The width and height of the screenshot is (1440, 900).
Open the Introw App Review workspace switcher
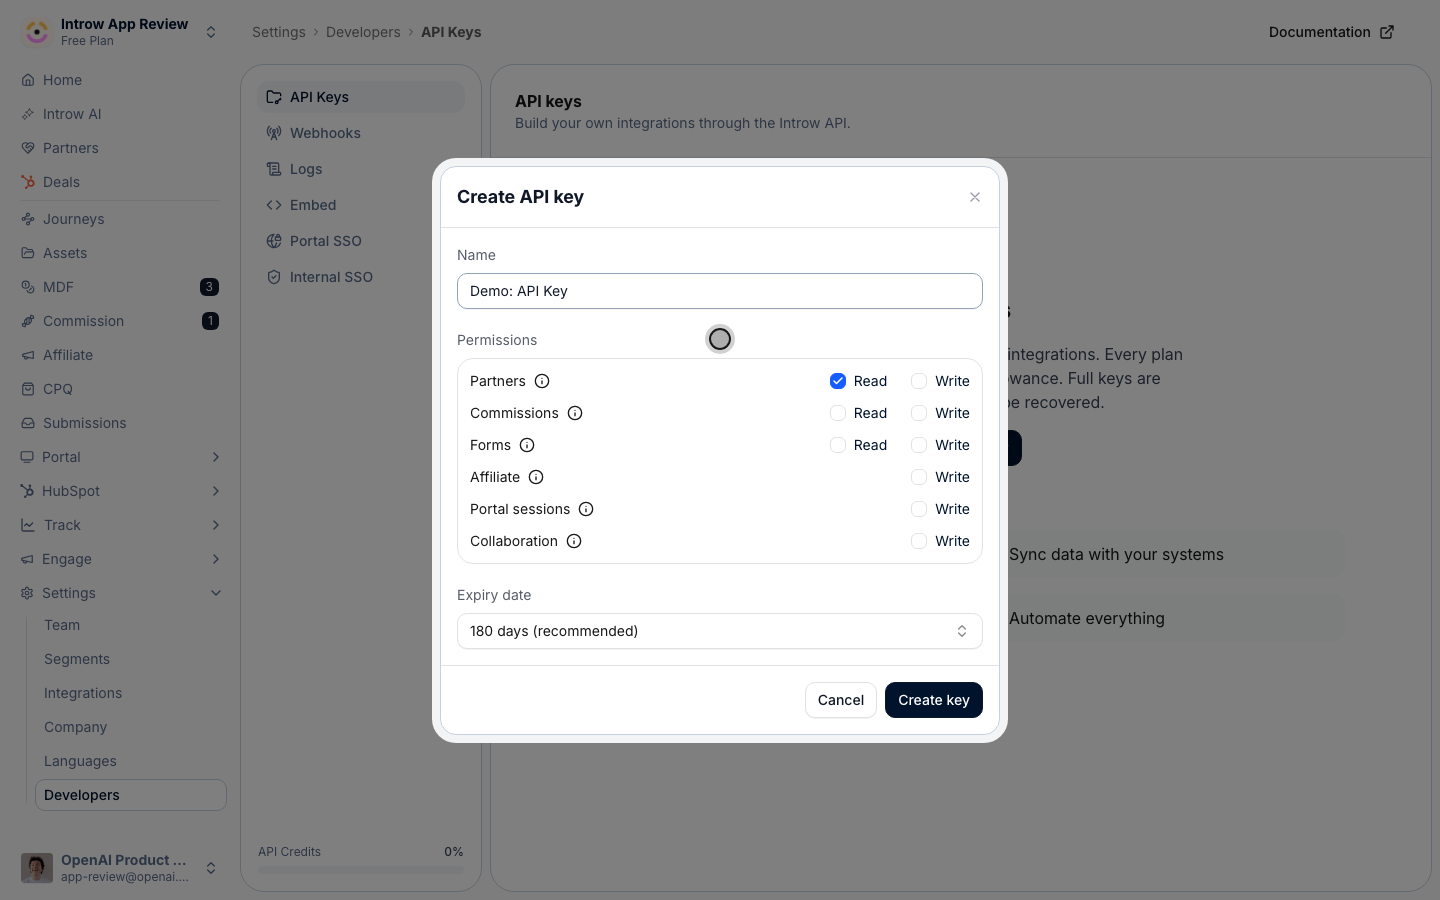coord(120,32)
